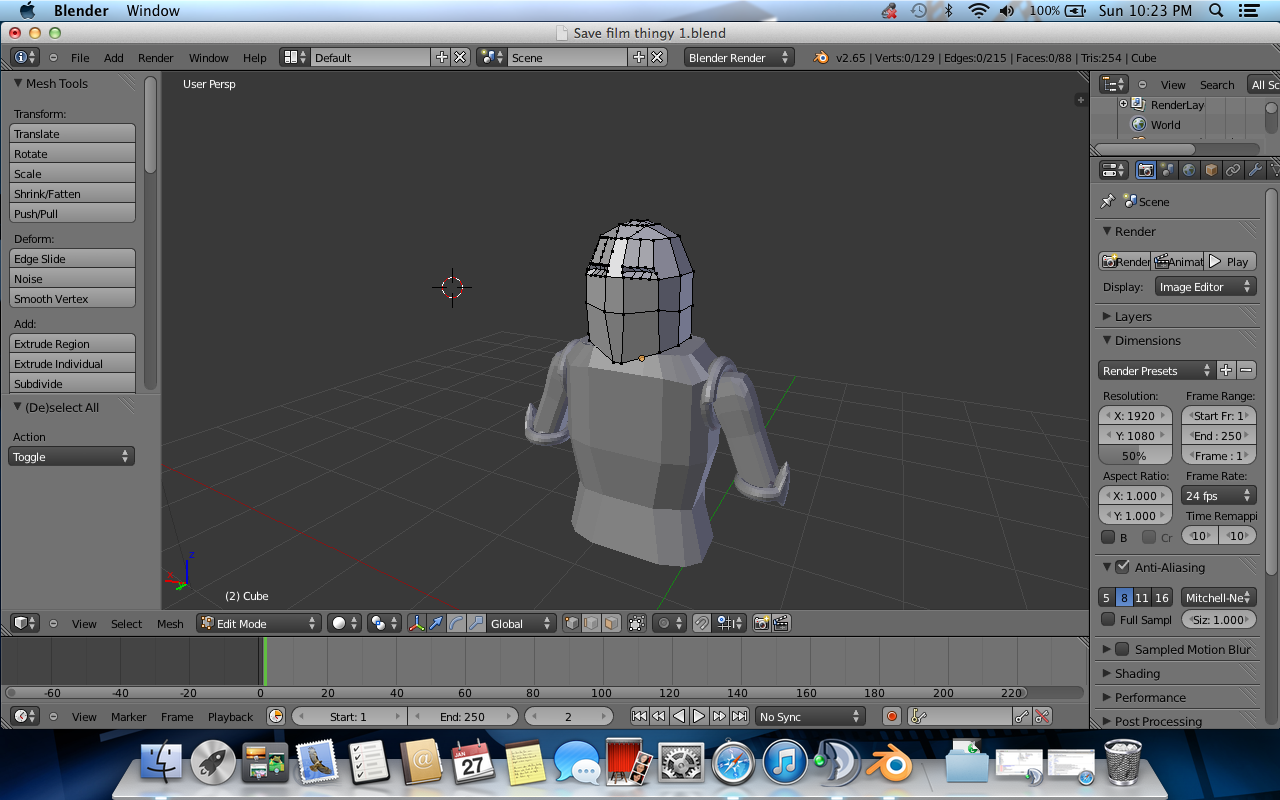Screen dimensions: 1280x800
Task: Click the Subdivide button in Mesh Tools
Action: pyautogui.click(x=71, y=383)
